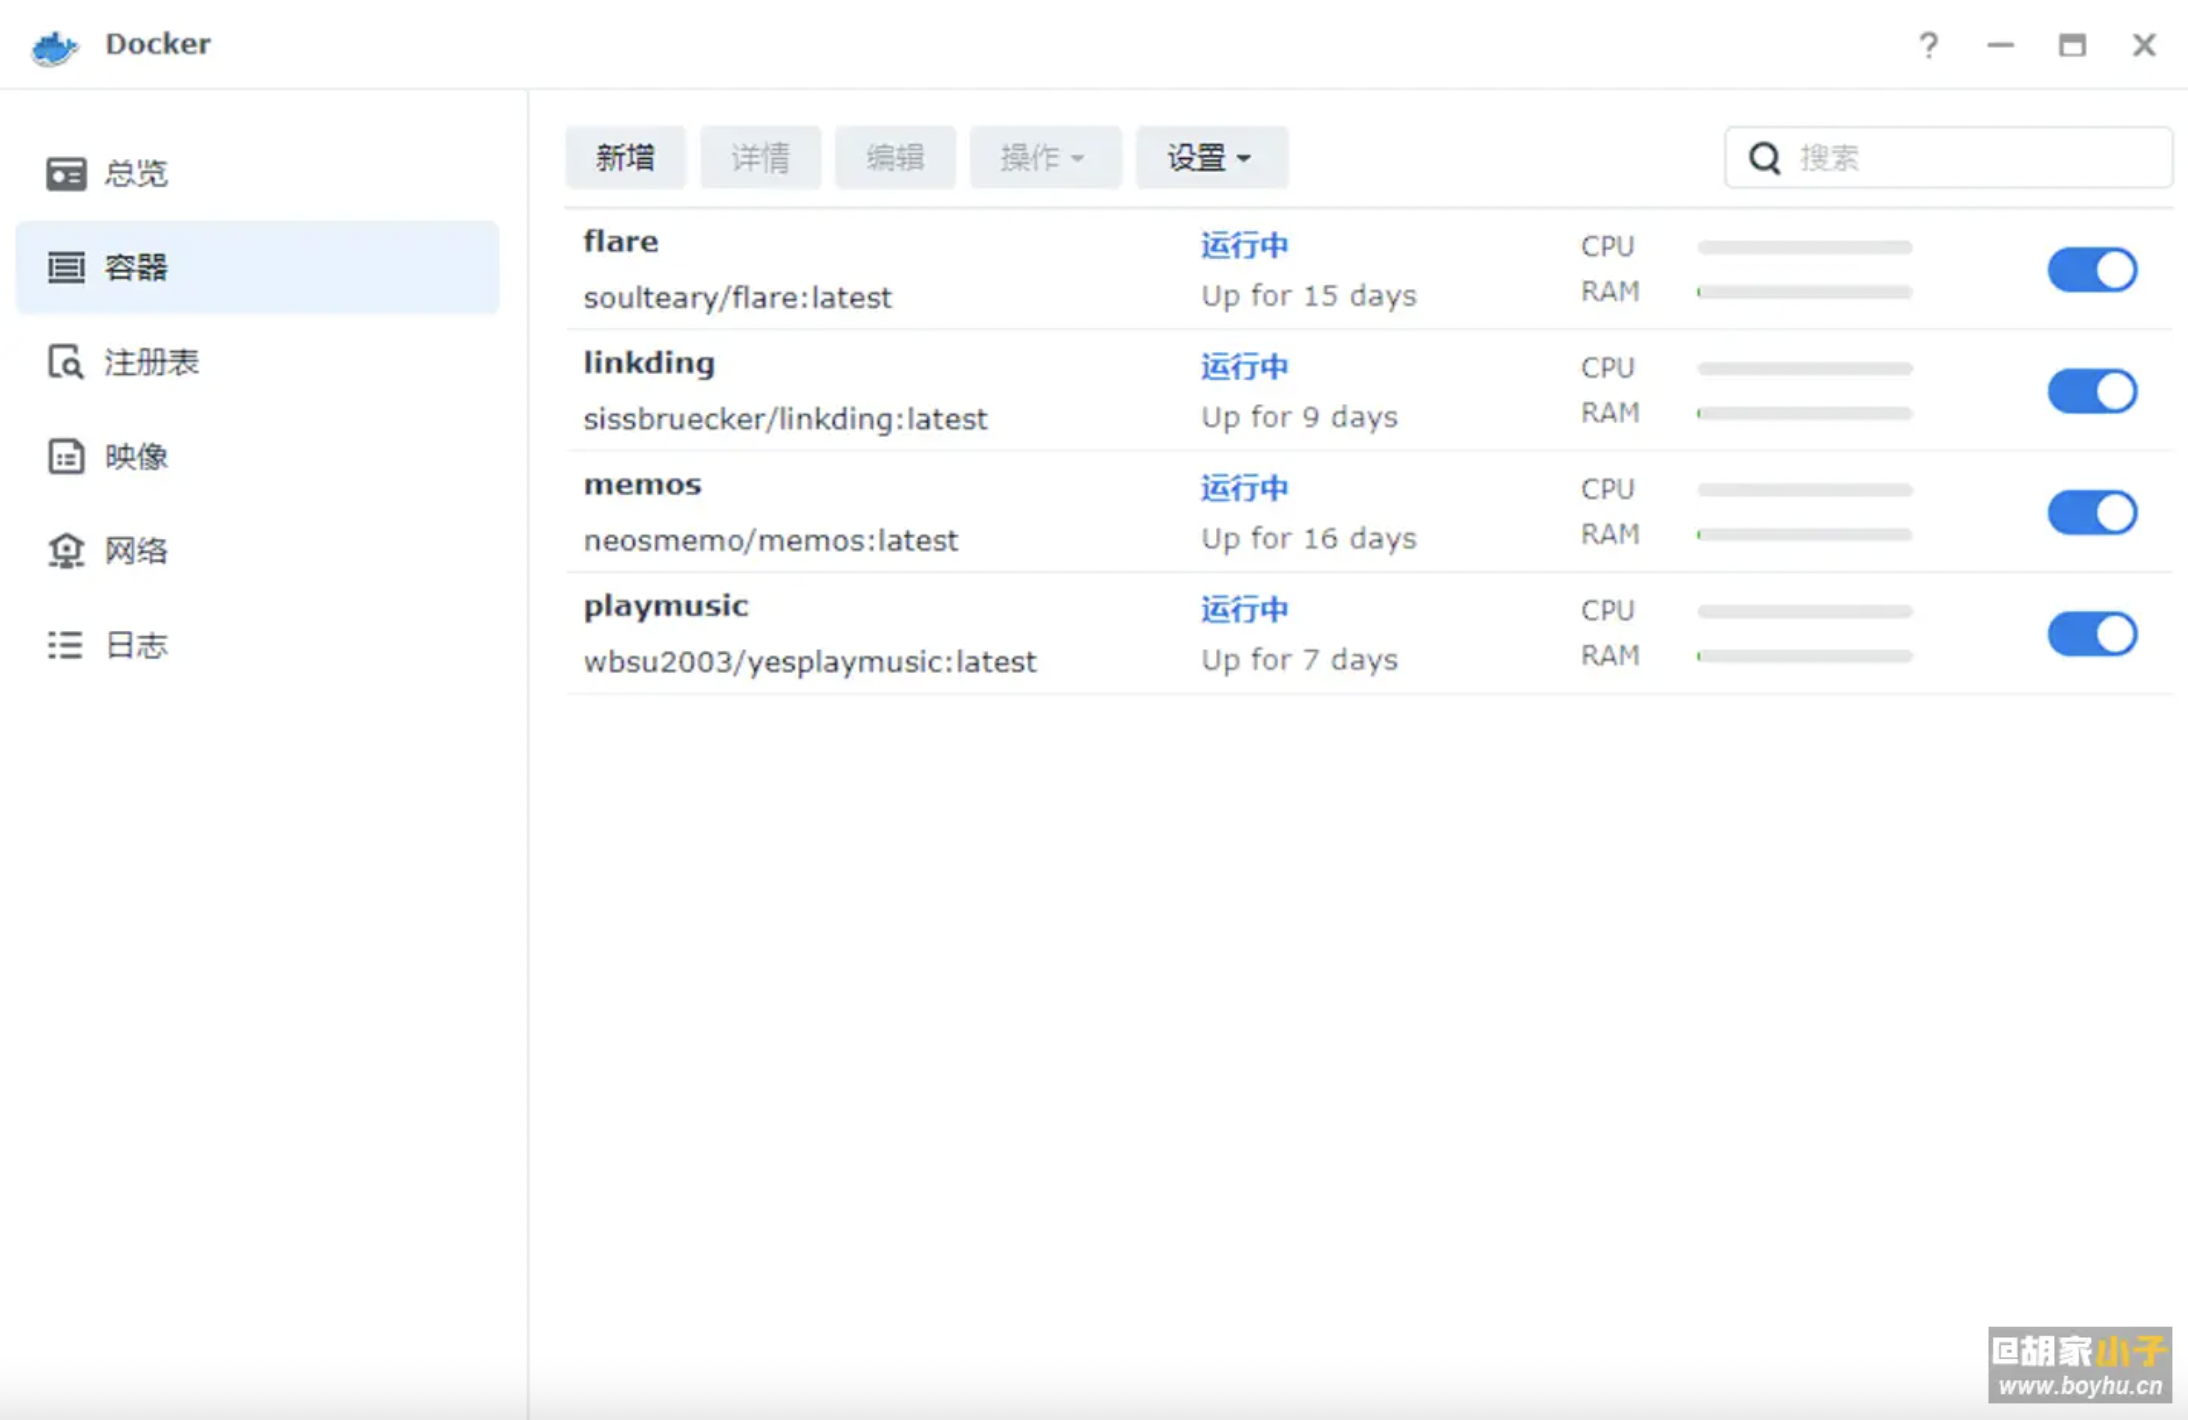Click the Docker title text
Screen dimensions: 2188x1420
pos(158,44)
